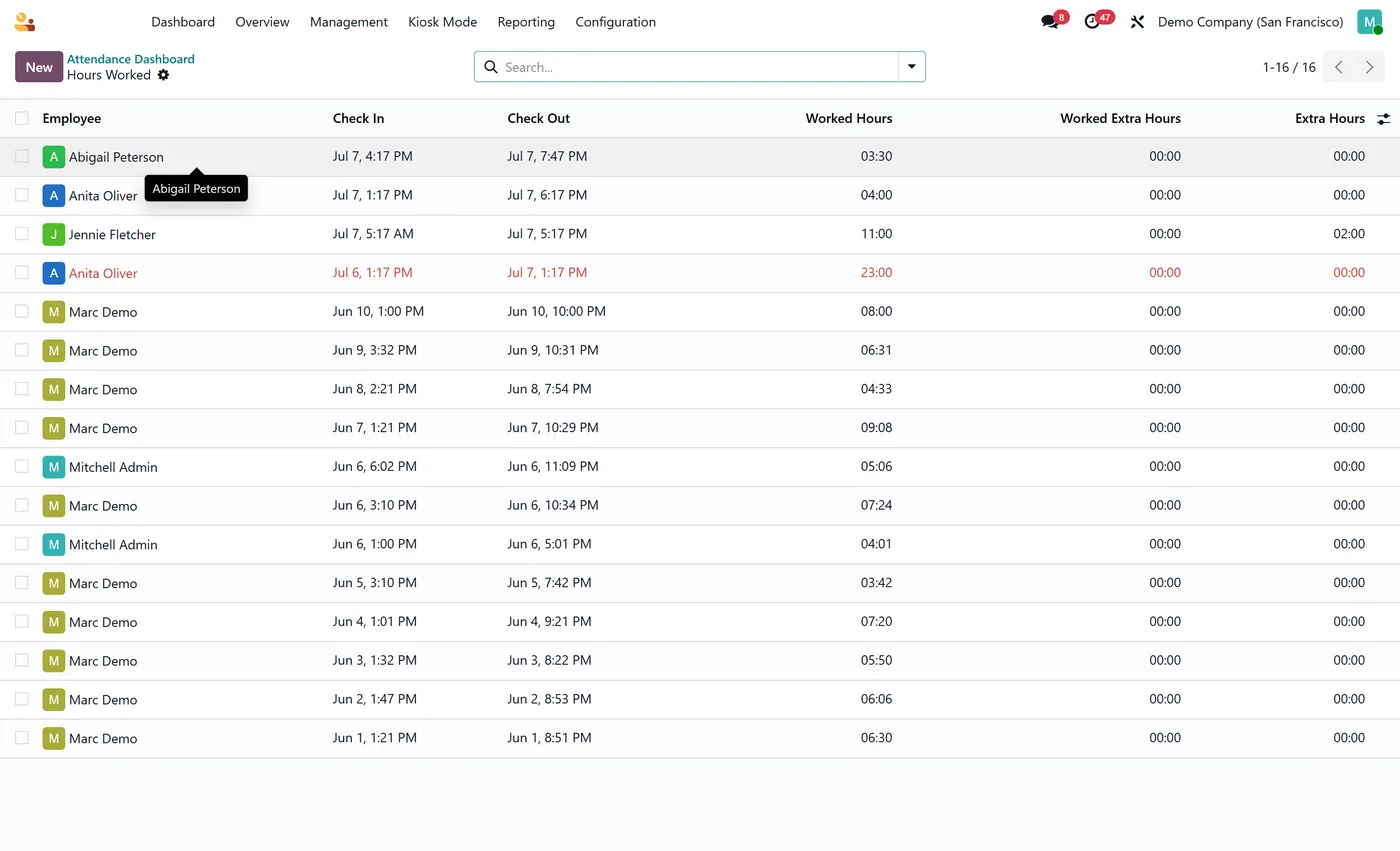Click the Jun 7, 10:29 PM check out cell
Image resolution: width=1400 pixels, height=851 pixels.
tap(553, 427)
